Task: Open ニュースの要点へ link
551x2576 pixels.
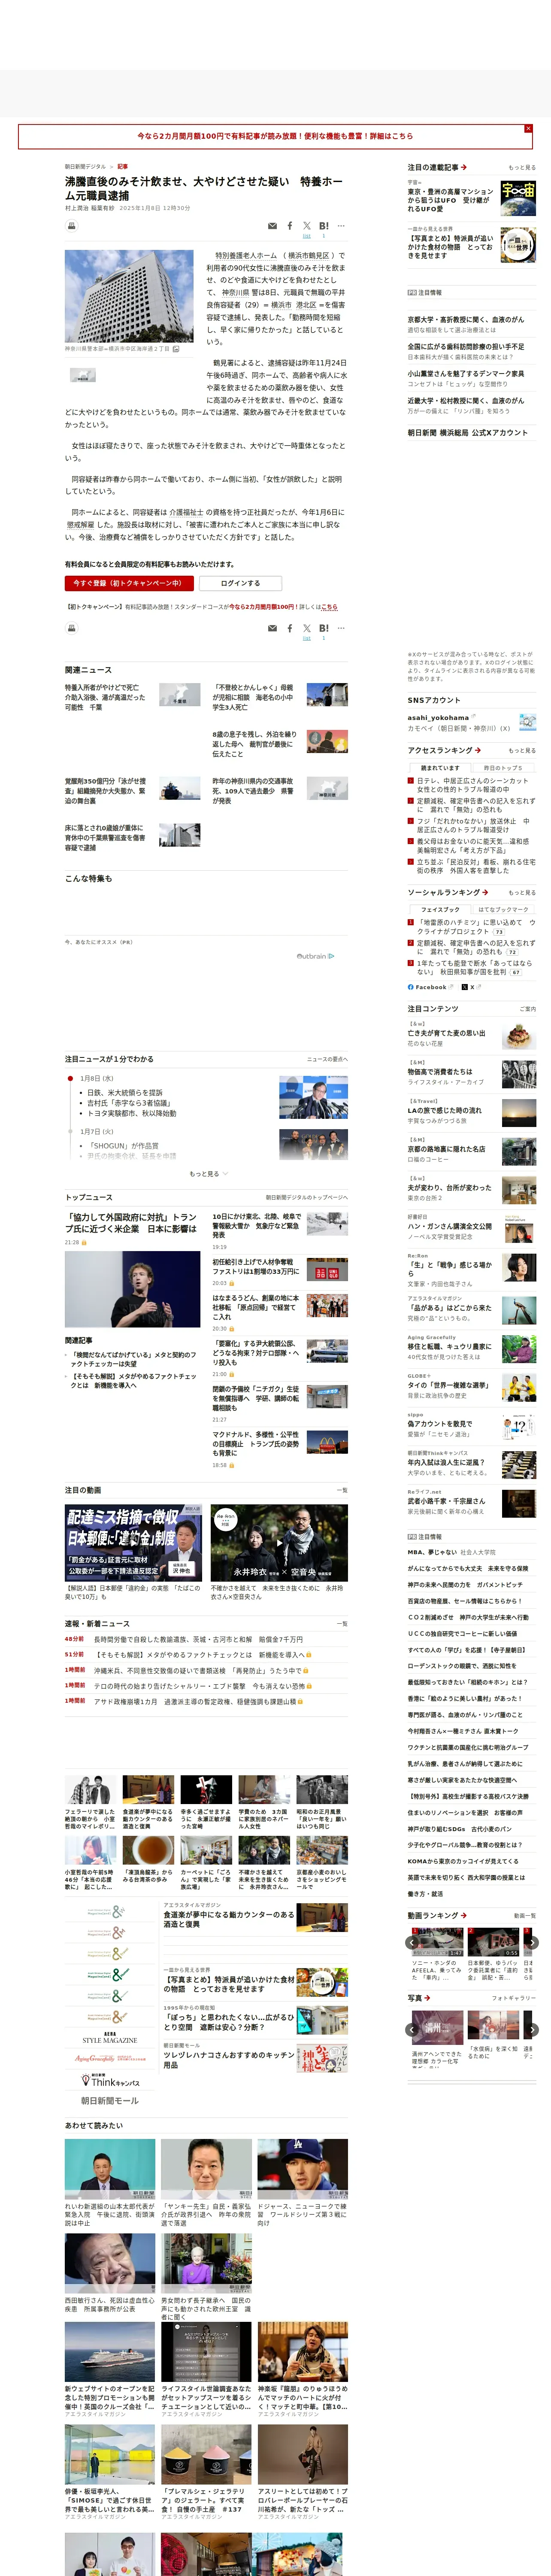Action: click(x=327, y=1059)
